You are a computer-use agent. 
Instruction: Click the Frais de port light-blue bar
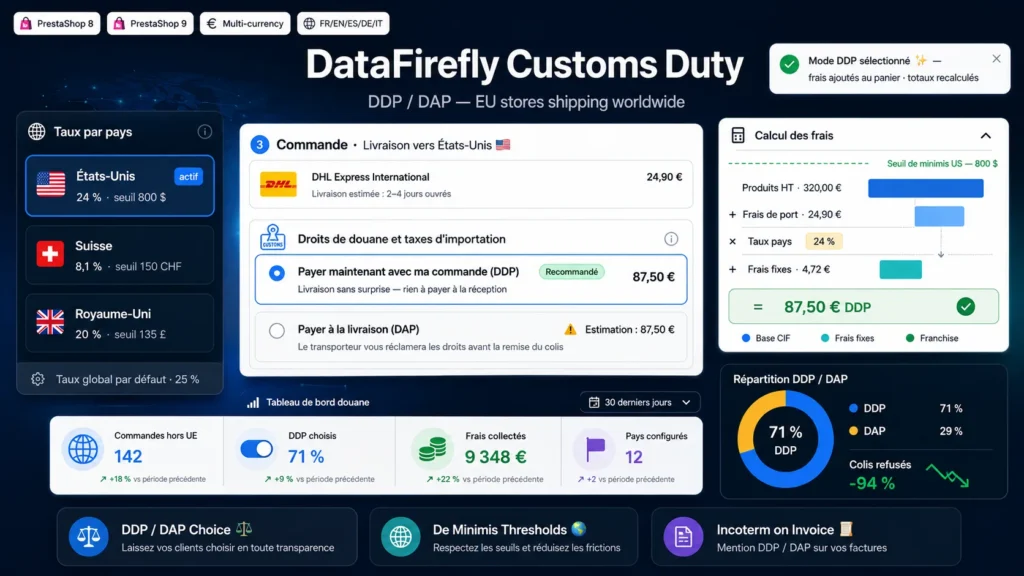pyautogui.click(x=939, y=216)
